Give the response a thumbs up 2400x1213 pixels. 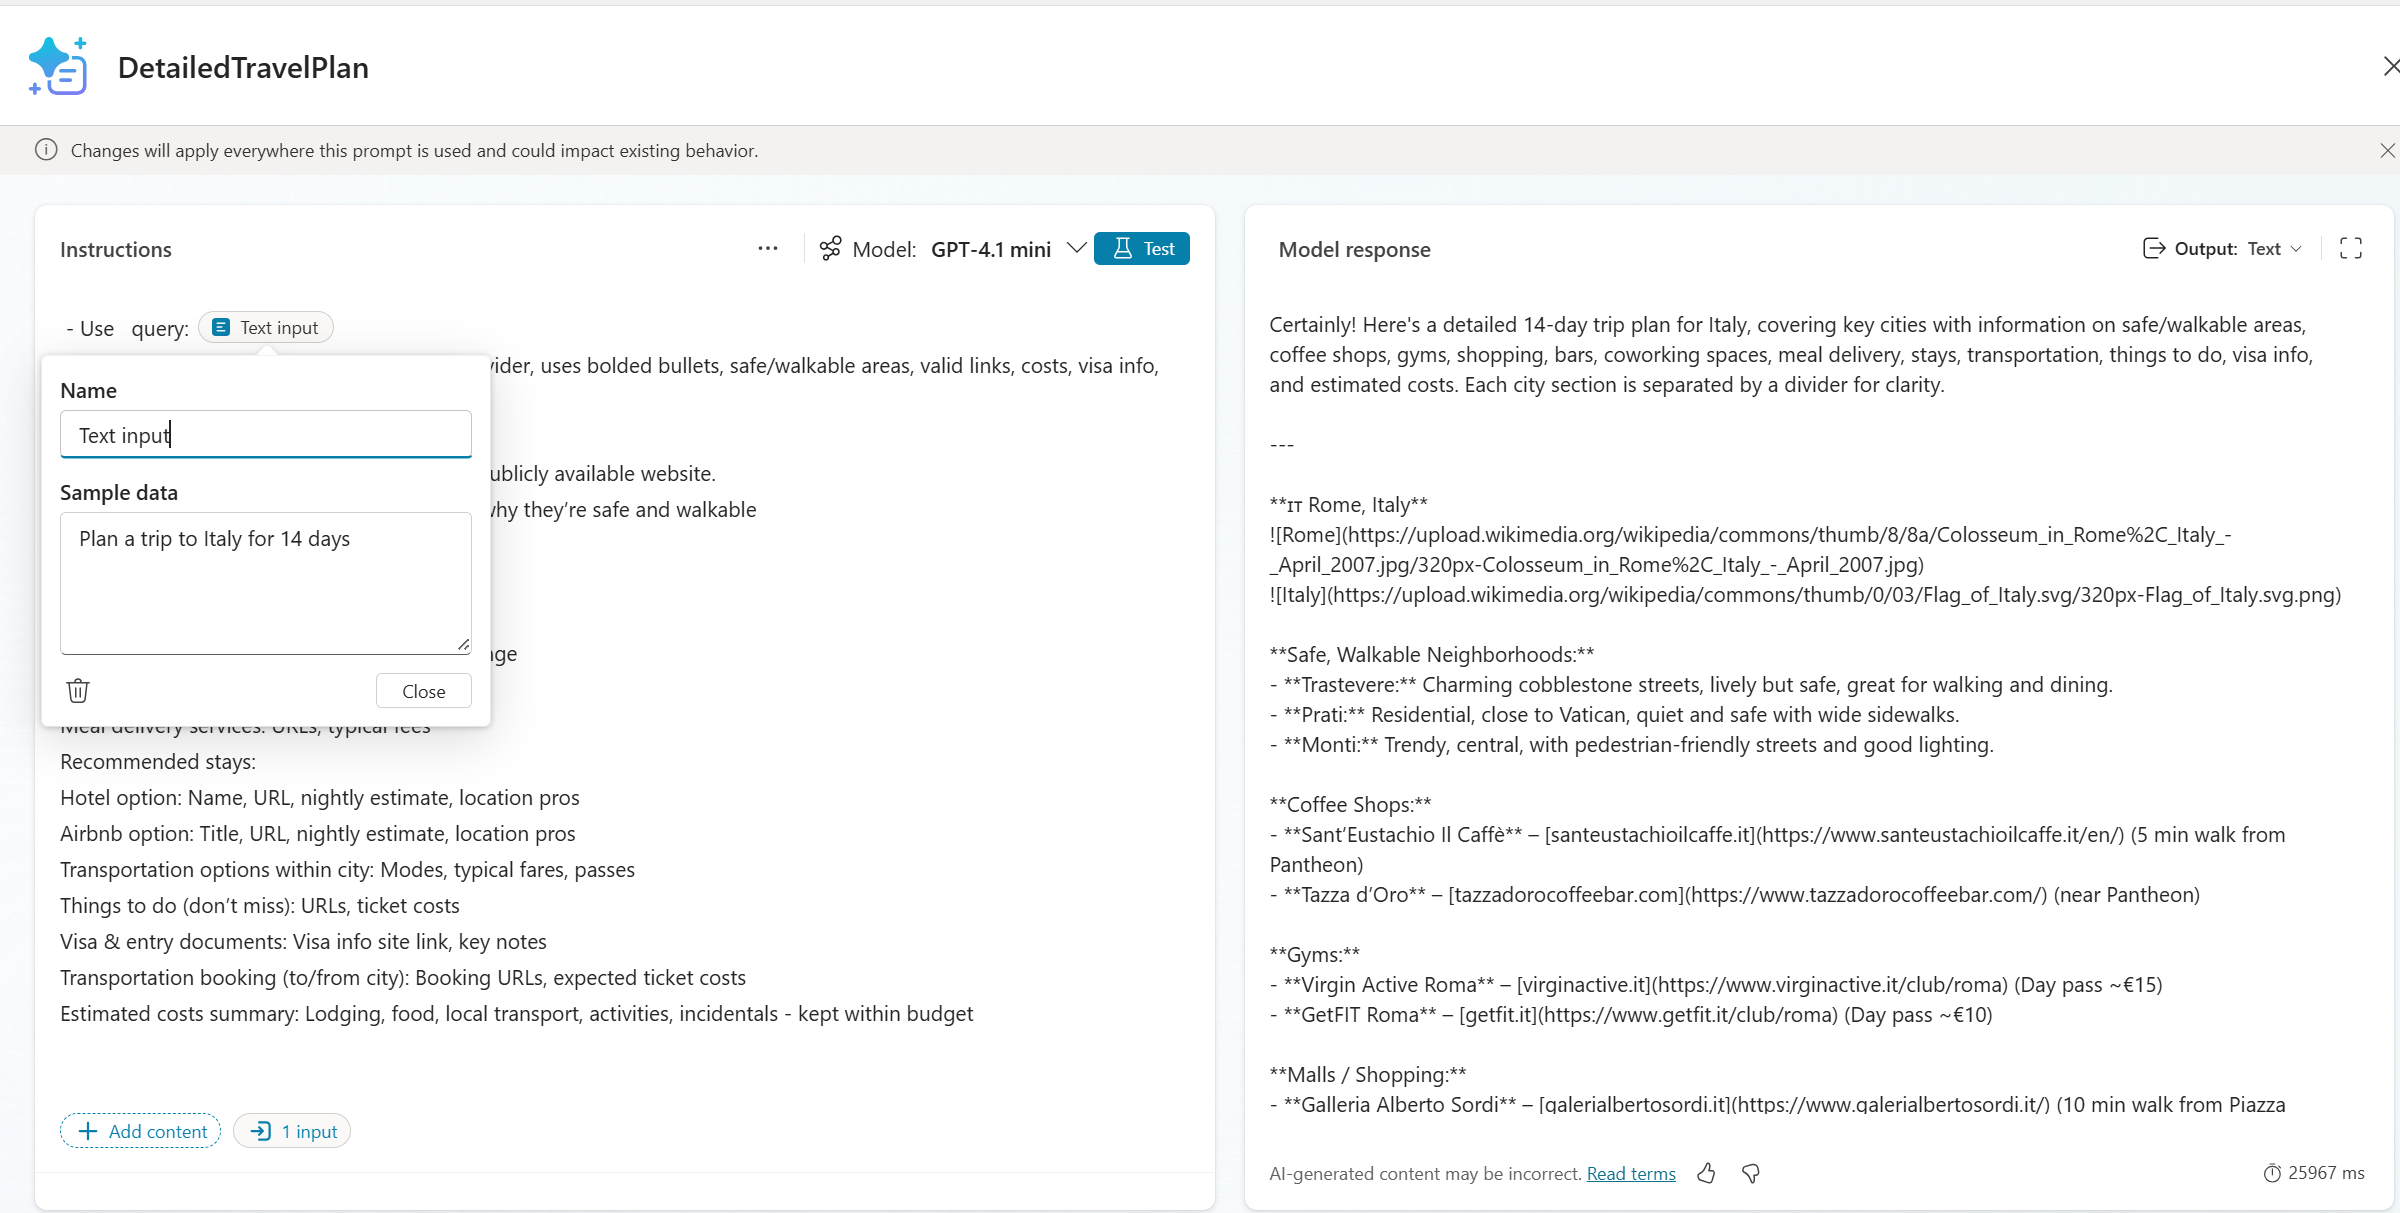point(1706,1173)
